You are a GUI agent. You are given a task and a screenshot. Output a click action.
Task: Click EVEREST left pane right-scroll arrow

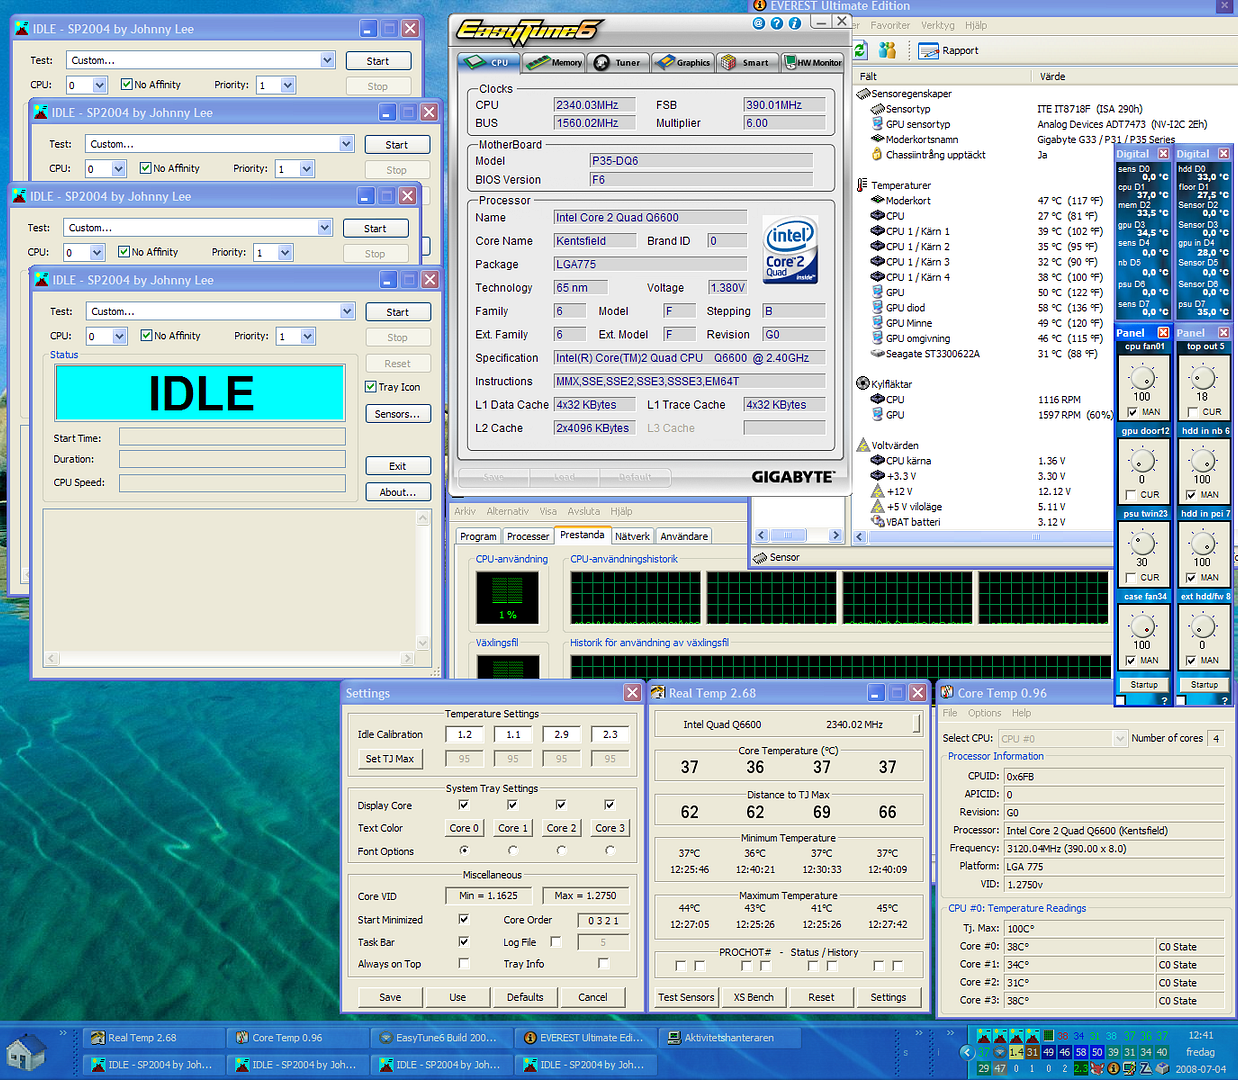click(x=836, y=536)
